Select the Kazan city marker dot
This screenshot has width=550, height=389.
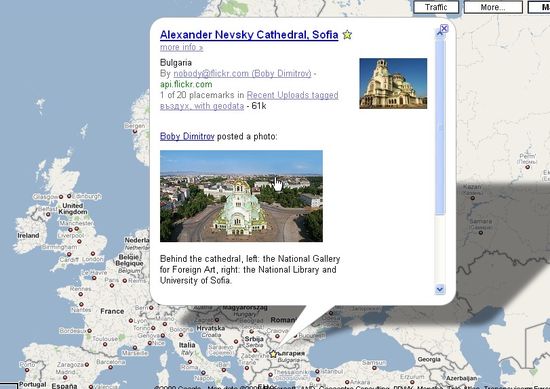[472, 198]
